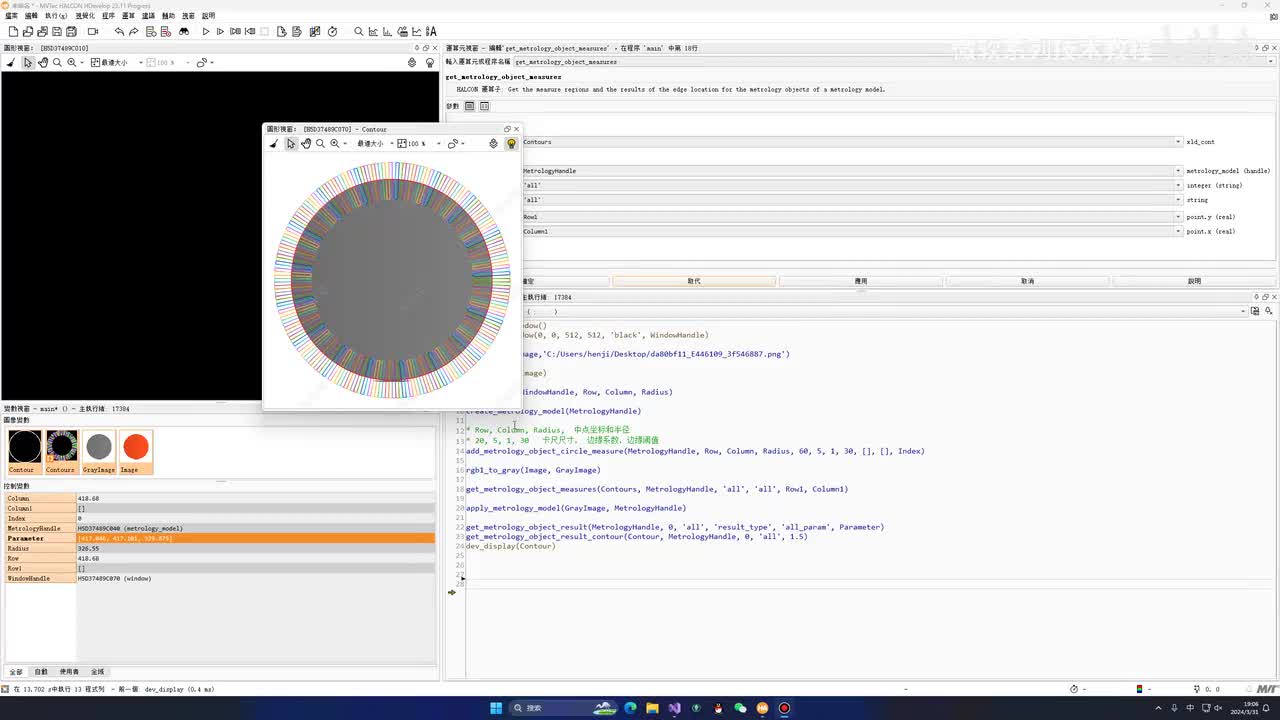Open the zoom-in dropdown arrow in the Contour window

[x=345, y=143]
